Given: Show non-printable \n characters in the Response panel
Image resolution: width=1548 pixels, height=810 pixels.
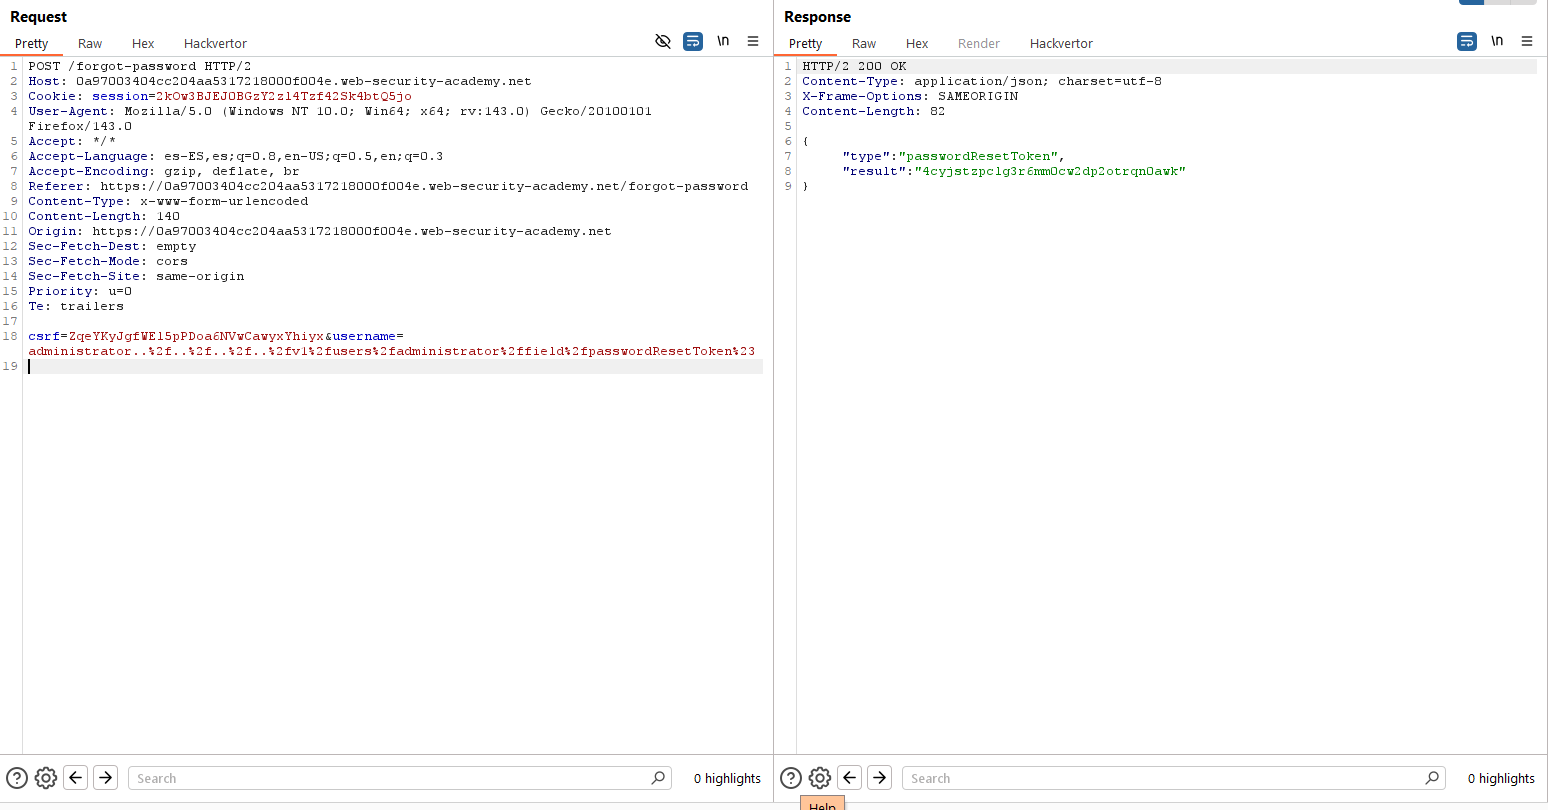Looking at the screenshot, I should [1497, 41].
